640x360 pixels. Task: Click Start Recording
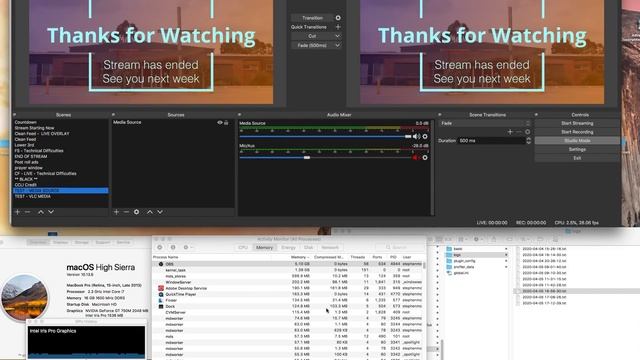pyautogui.click(x=577, y=132)
